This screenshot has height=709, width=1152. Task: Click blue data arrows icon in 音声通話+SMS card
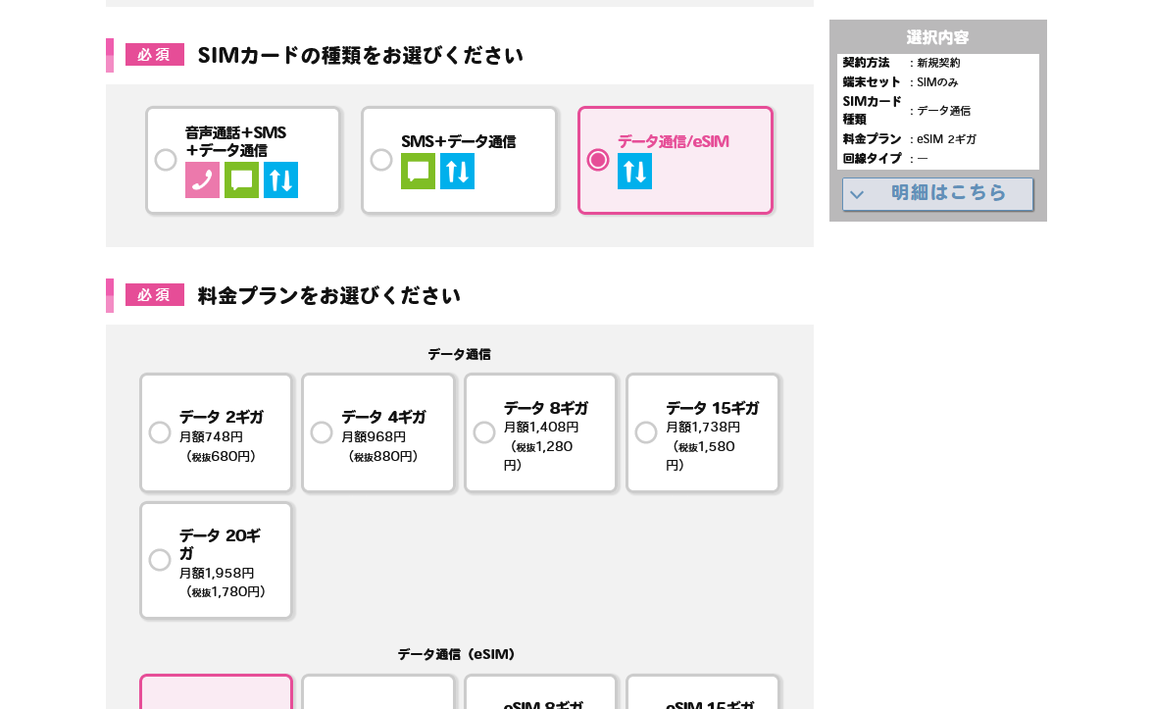[281, 180]
